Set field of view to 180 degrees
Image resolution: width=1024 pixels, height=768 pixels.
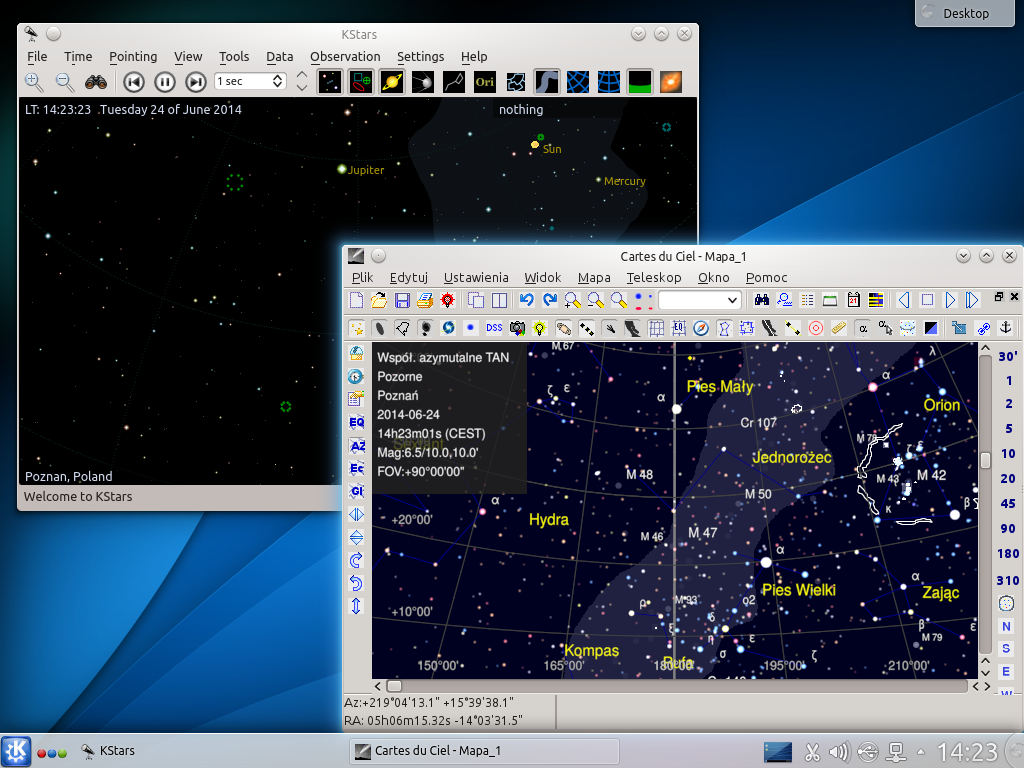pos(1008,554)
